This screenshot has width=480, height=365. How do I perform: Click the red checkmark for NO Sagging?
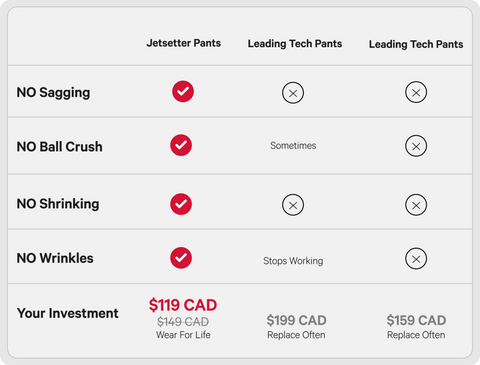tap(183, 91)
